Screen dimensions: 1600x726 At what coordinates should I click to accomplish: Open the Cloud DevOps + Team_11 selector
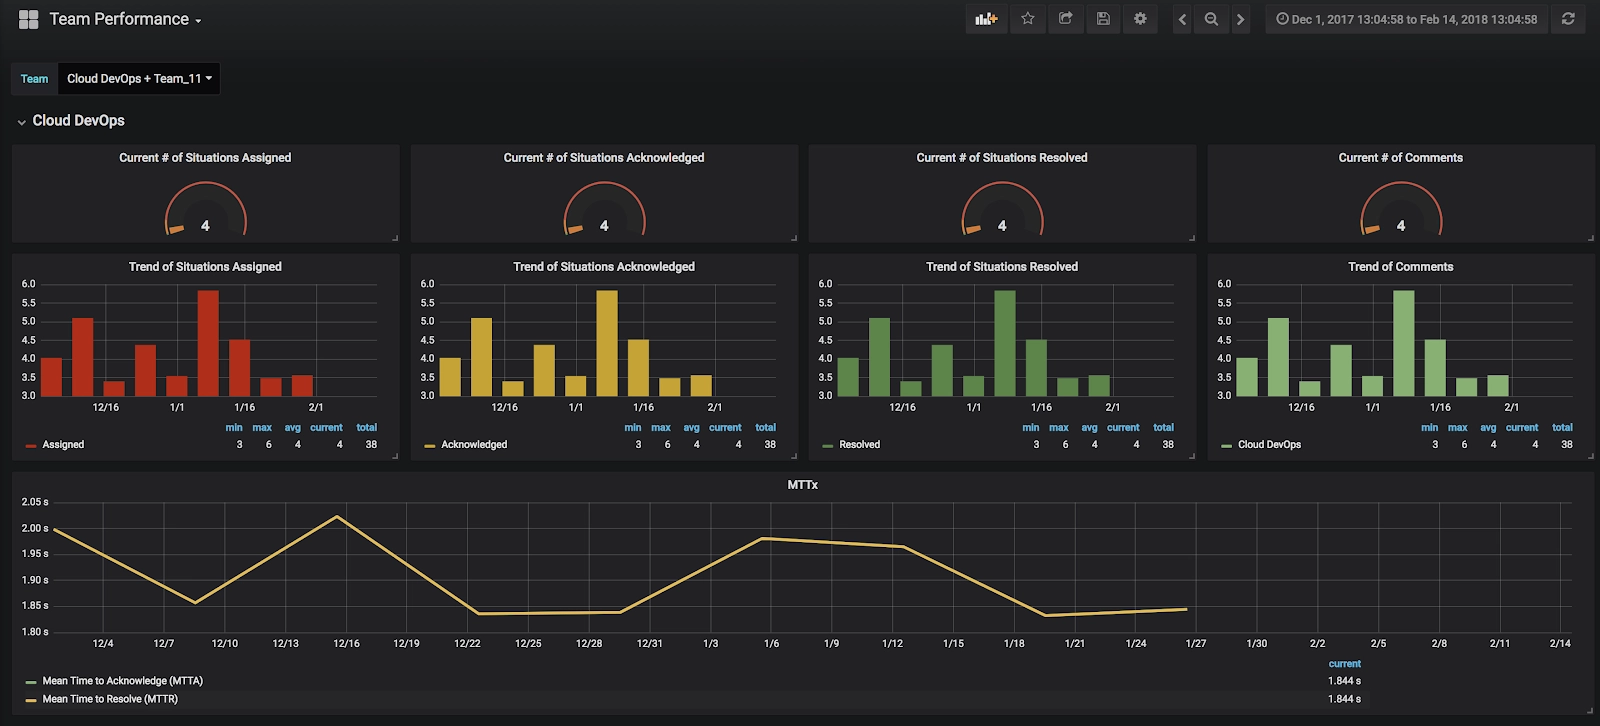pos(139,79)
